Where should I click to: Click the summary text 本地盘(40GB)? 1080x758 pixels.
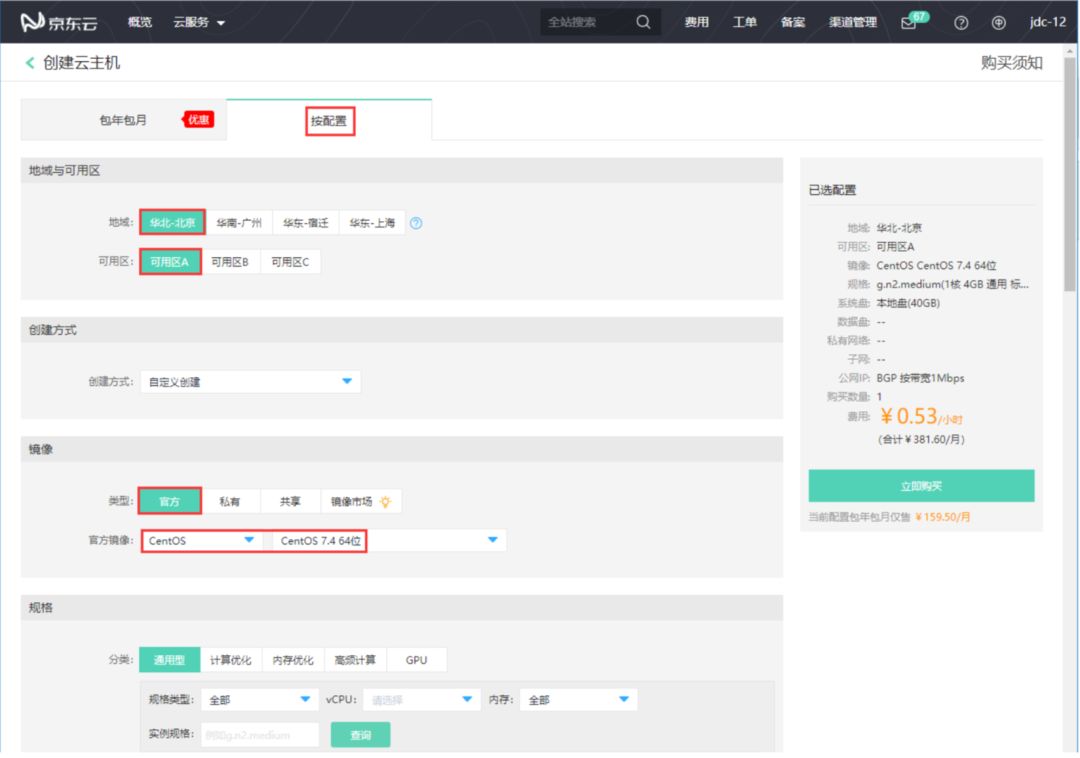click(908, 304)
